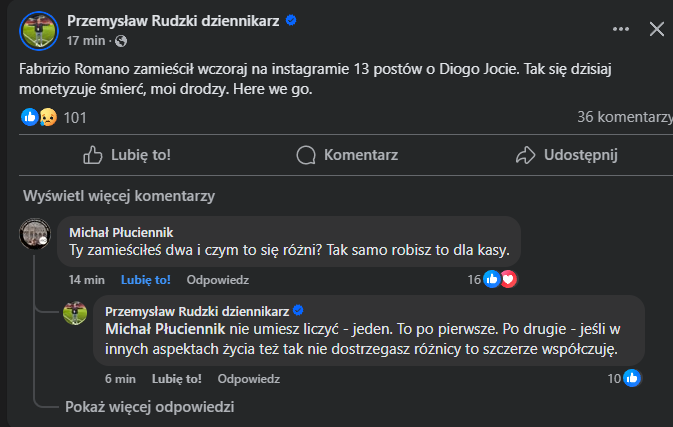Click Przemysław Rudzki avatar in reply

75,314
